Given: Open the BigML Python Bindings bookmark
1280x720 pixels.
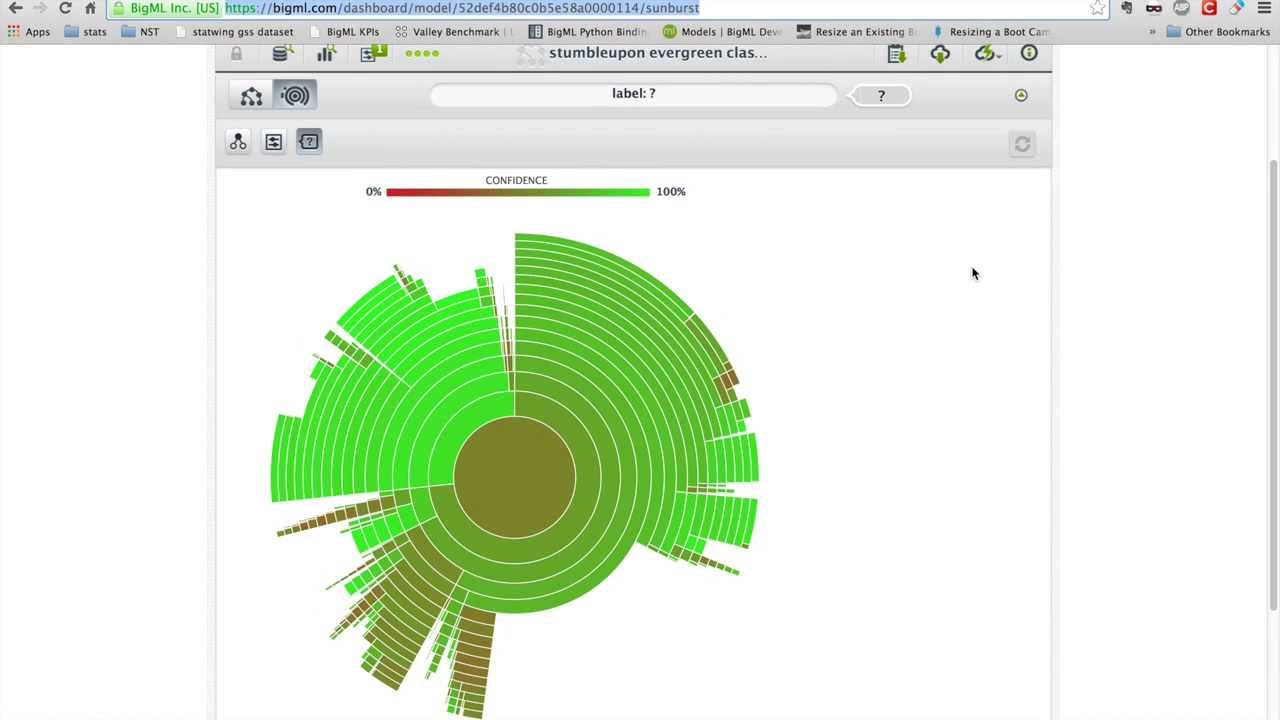Looking at the screenshot, I should click(588, 32).
